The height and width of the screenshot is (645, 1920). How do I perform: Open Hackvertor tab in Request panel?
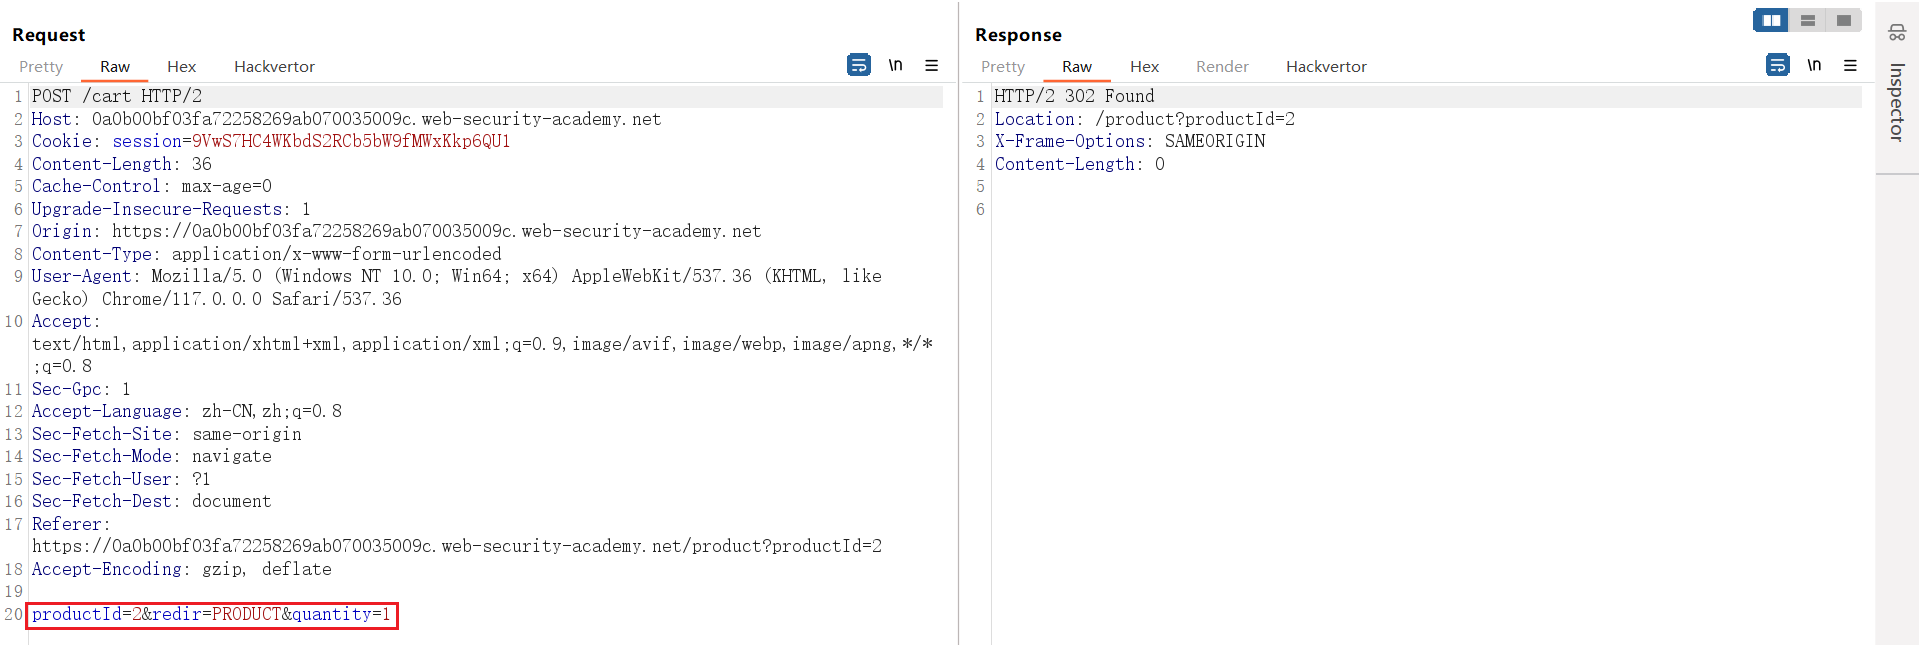(274, 67)
